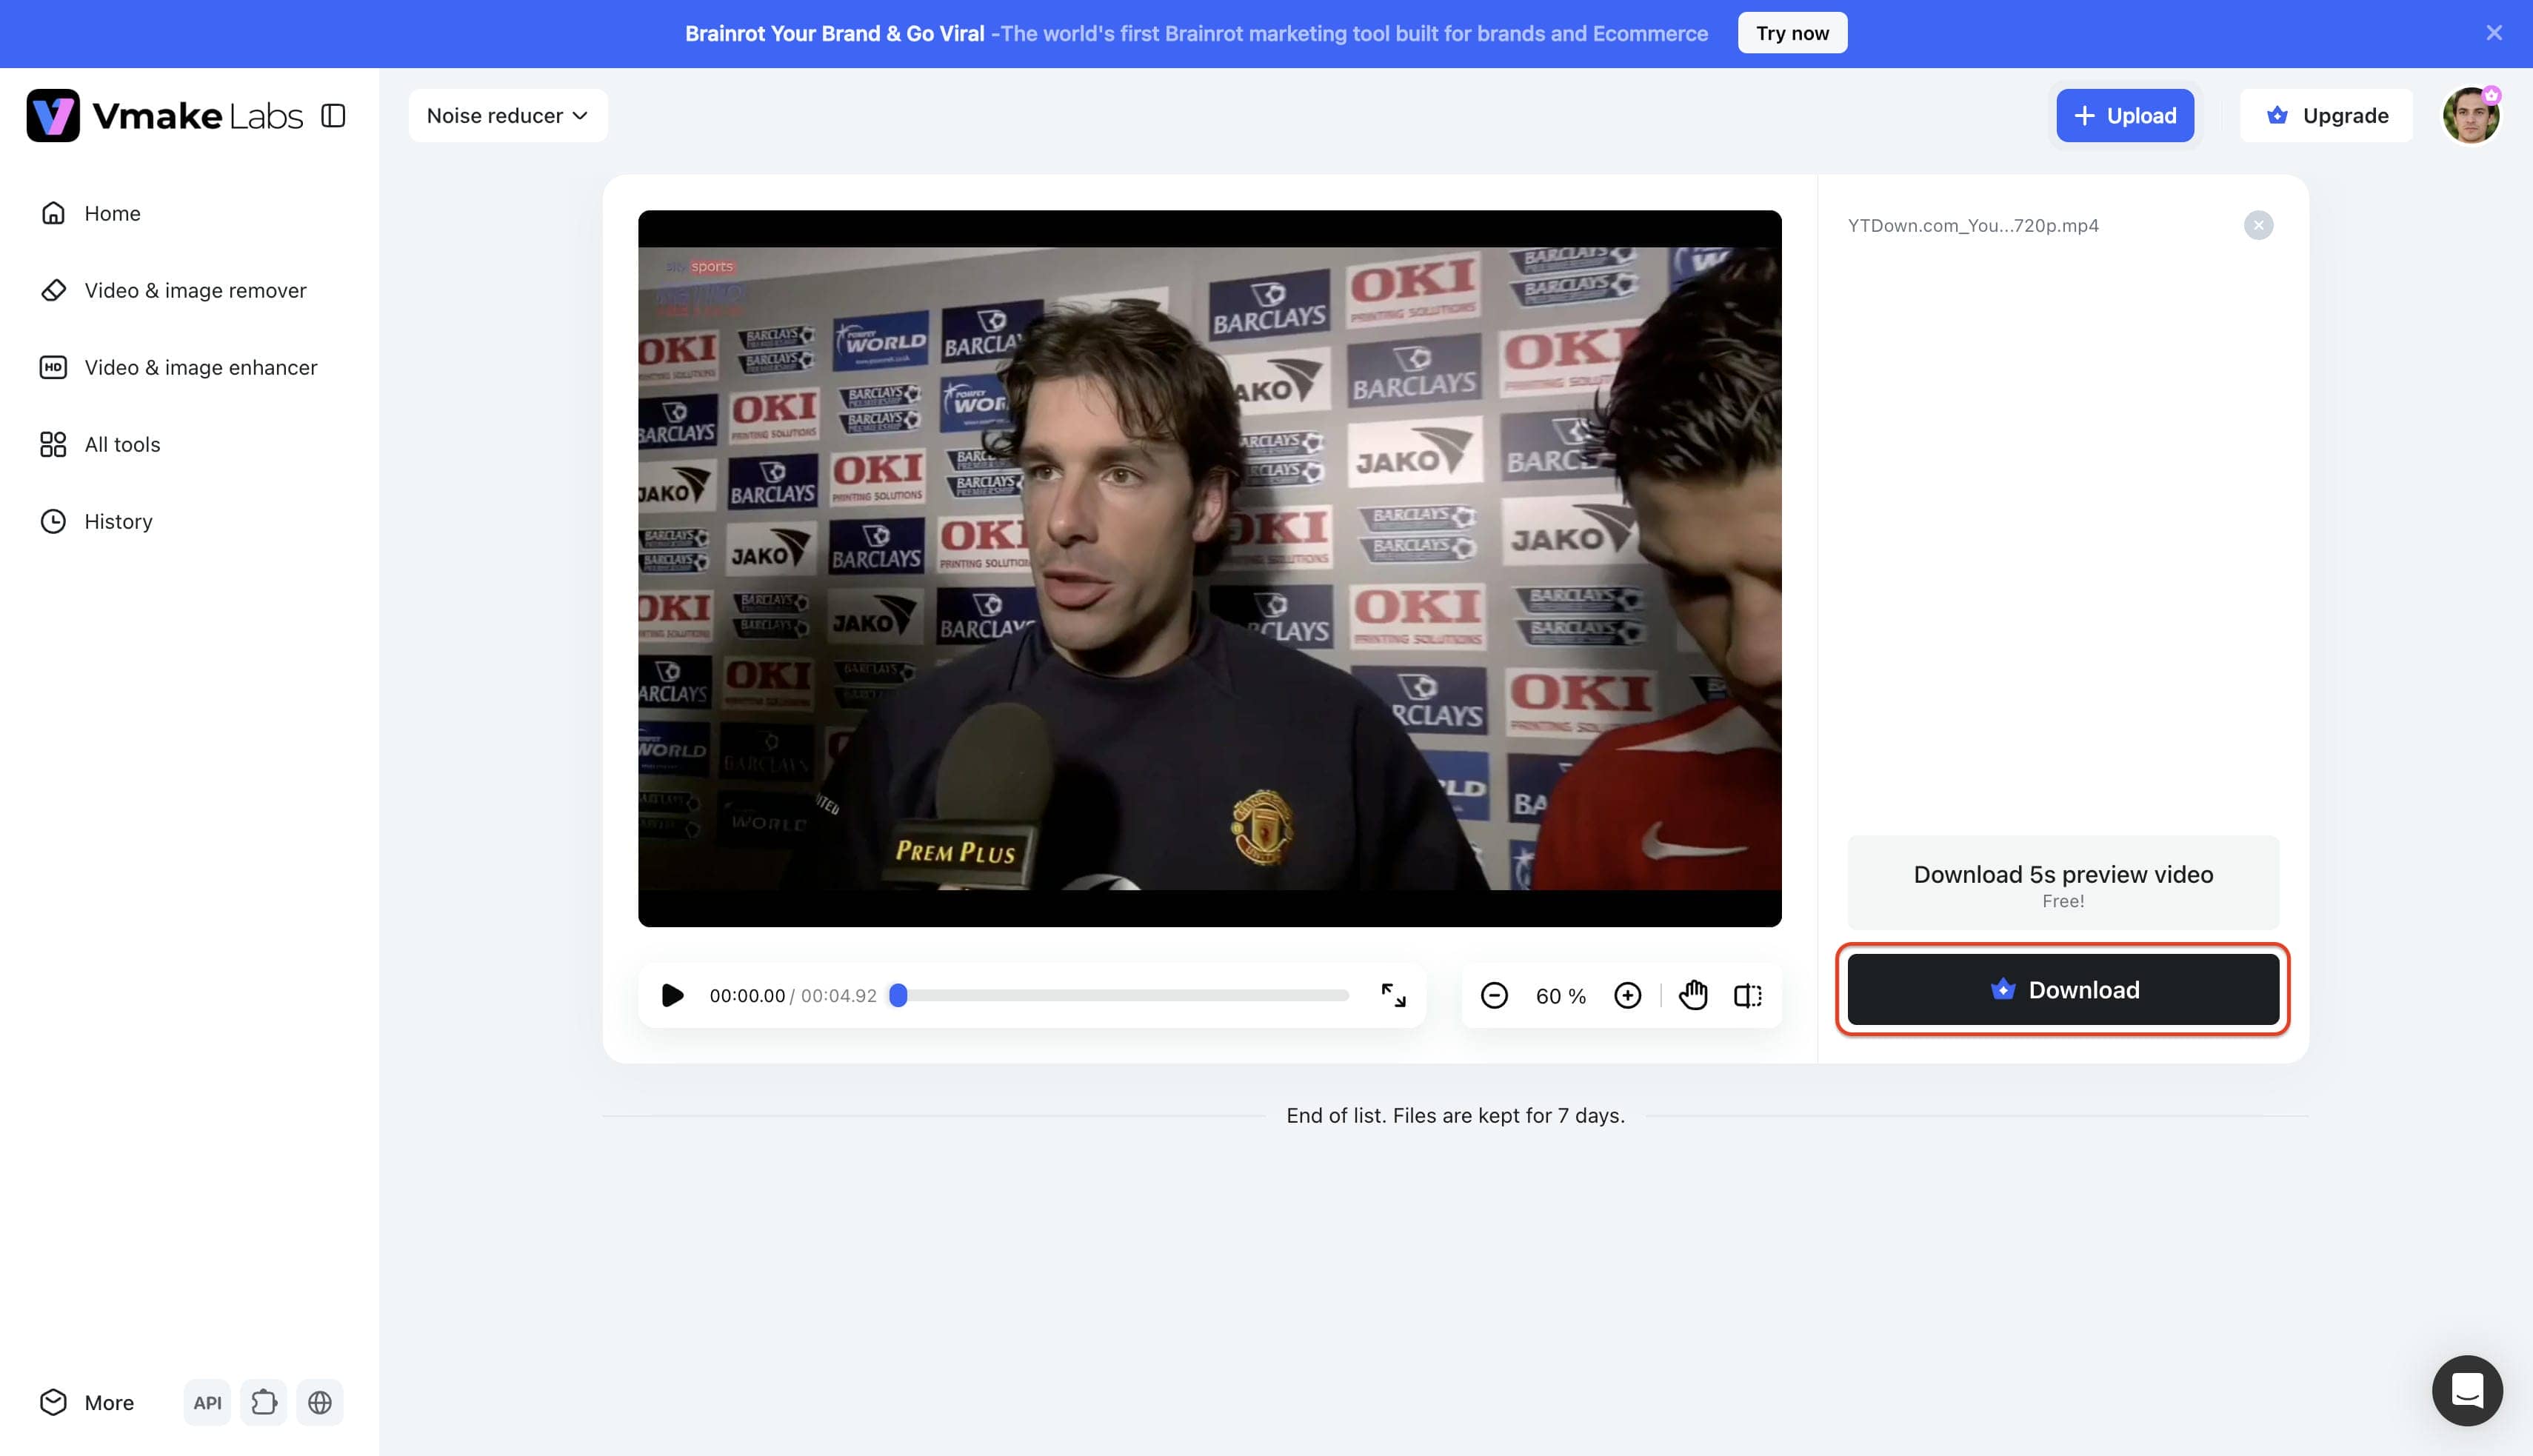2533x1456 pixels.
Task: Collapse the sidebar panel icon
Action: click(333, 116)
